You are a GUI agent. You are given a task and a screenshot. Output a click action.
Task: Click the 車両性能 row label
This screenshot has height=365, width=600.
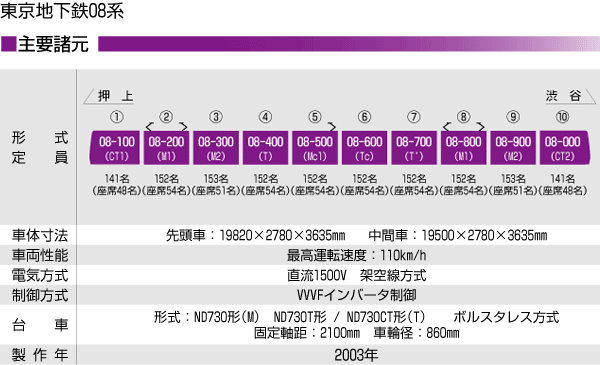pyautogui.click(x=40, y=255)
